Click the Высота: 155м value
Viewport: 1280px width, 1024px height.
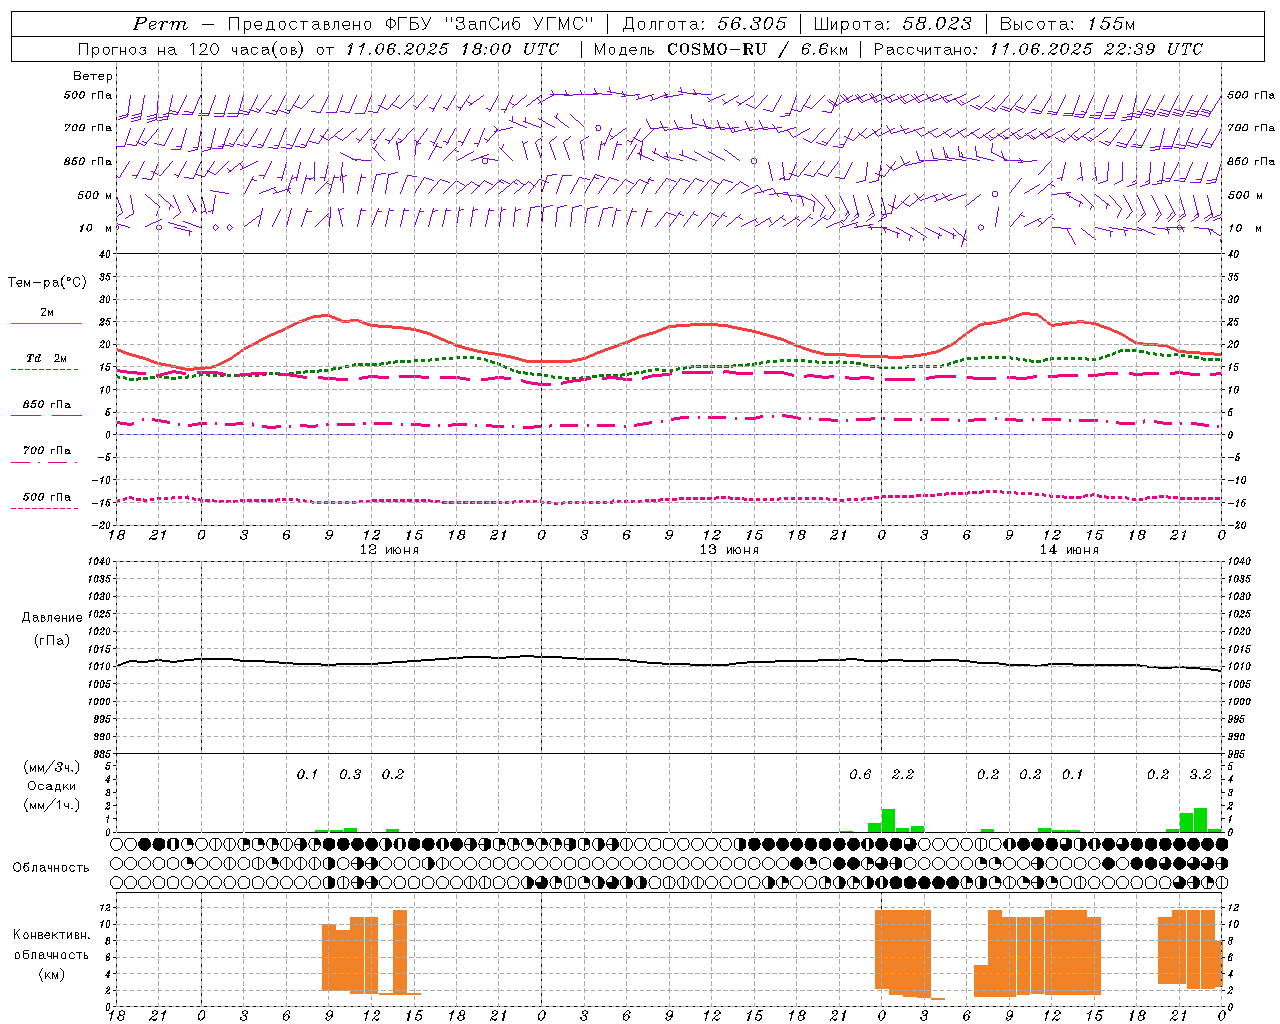coord(1067,24)
